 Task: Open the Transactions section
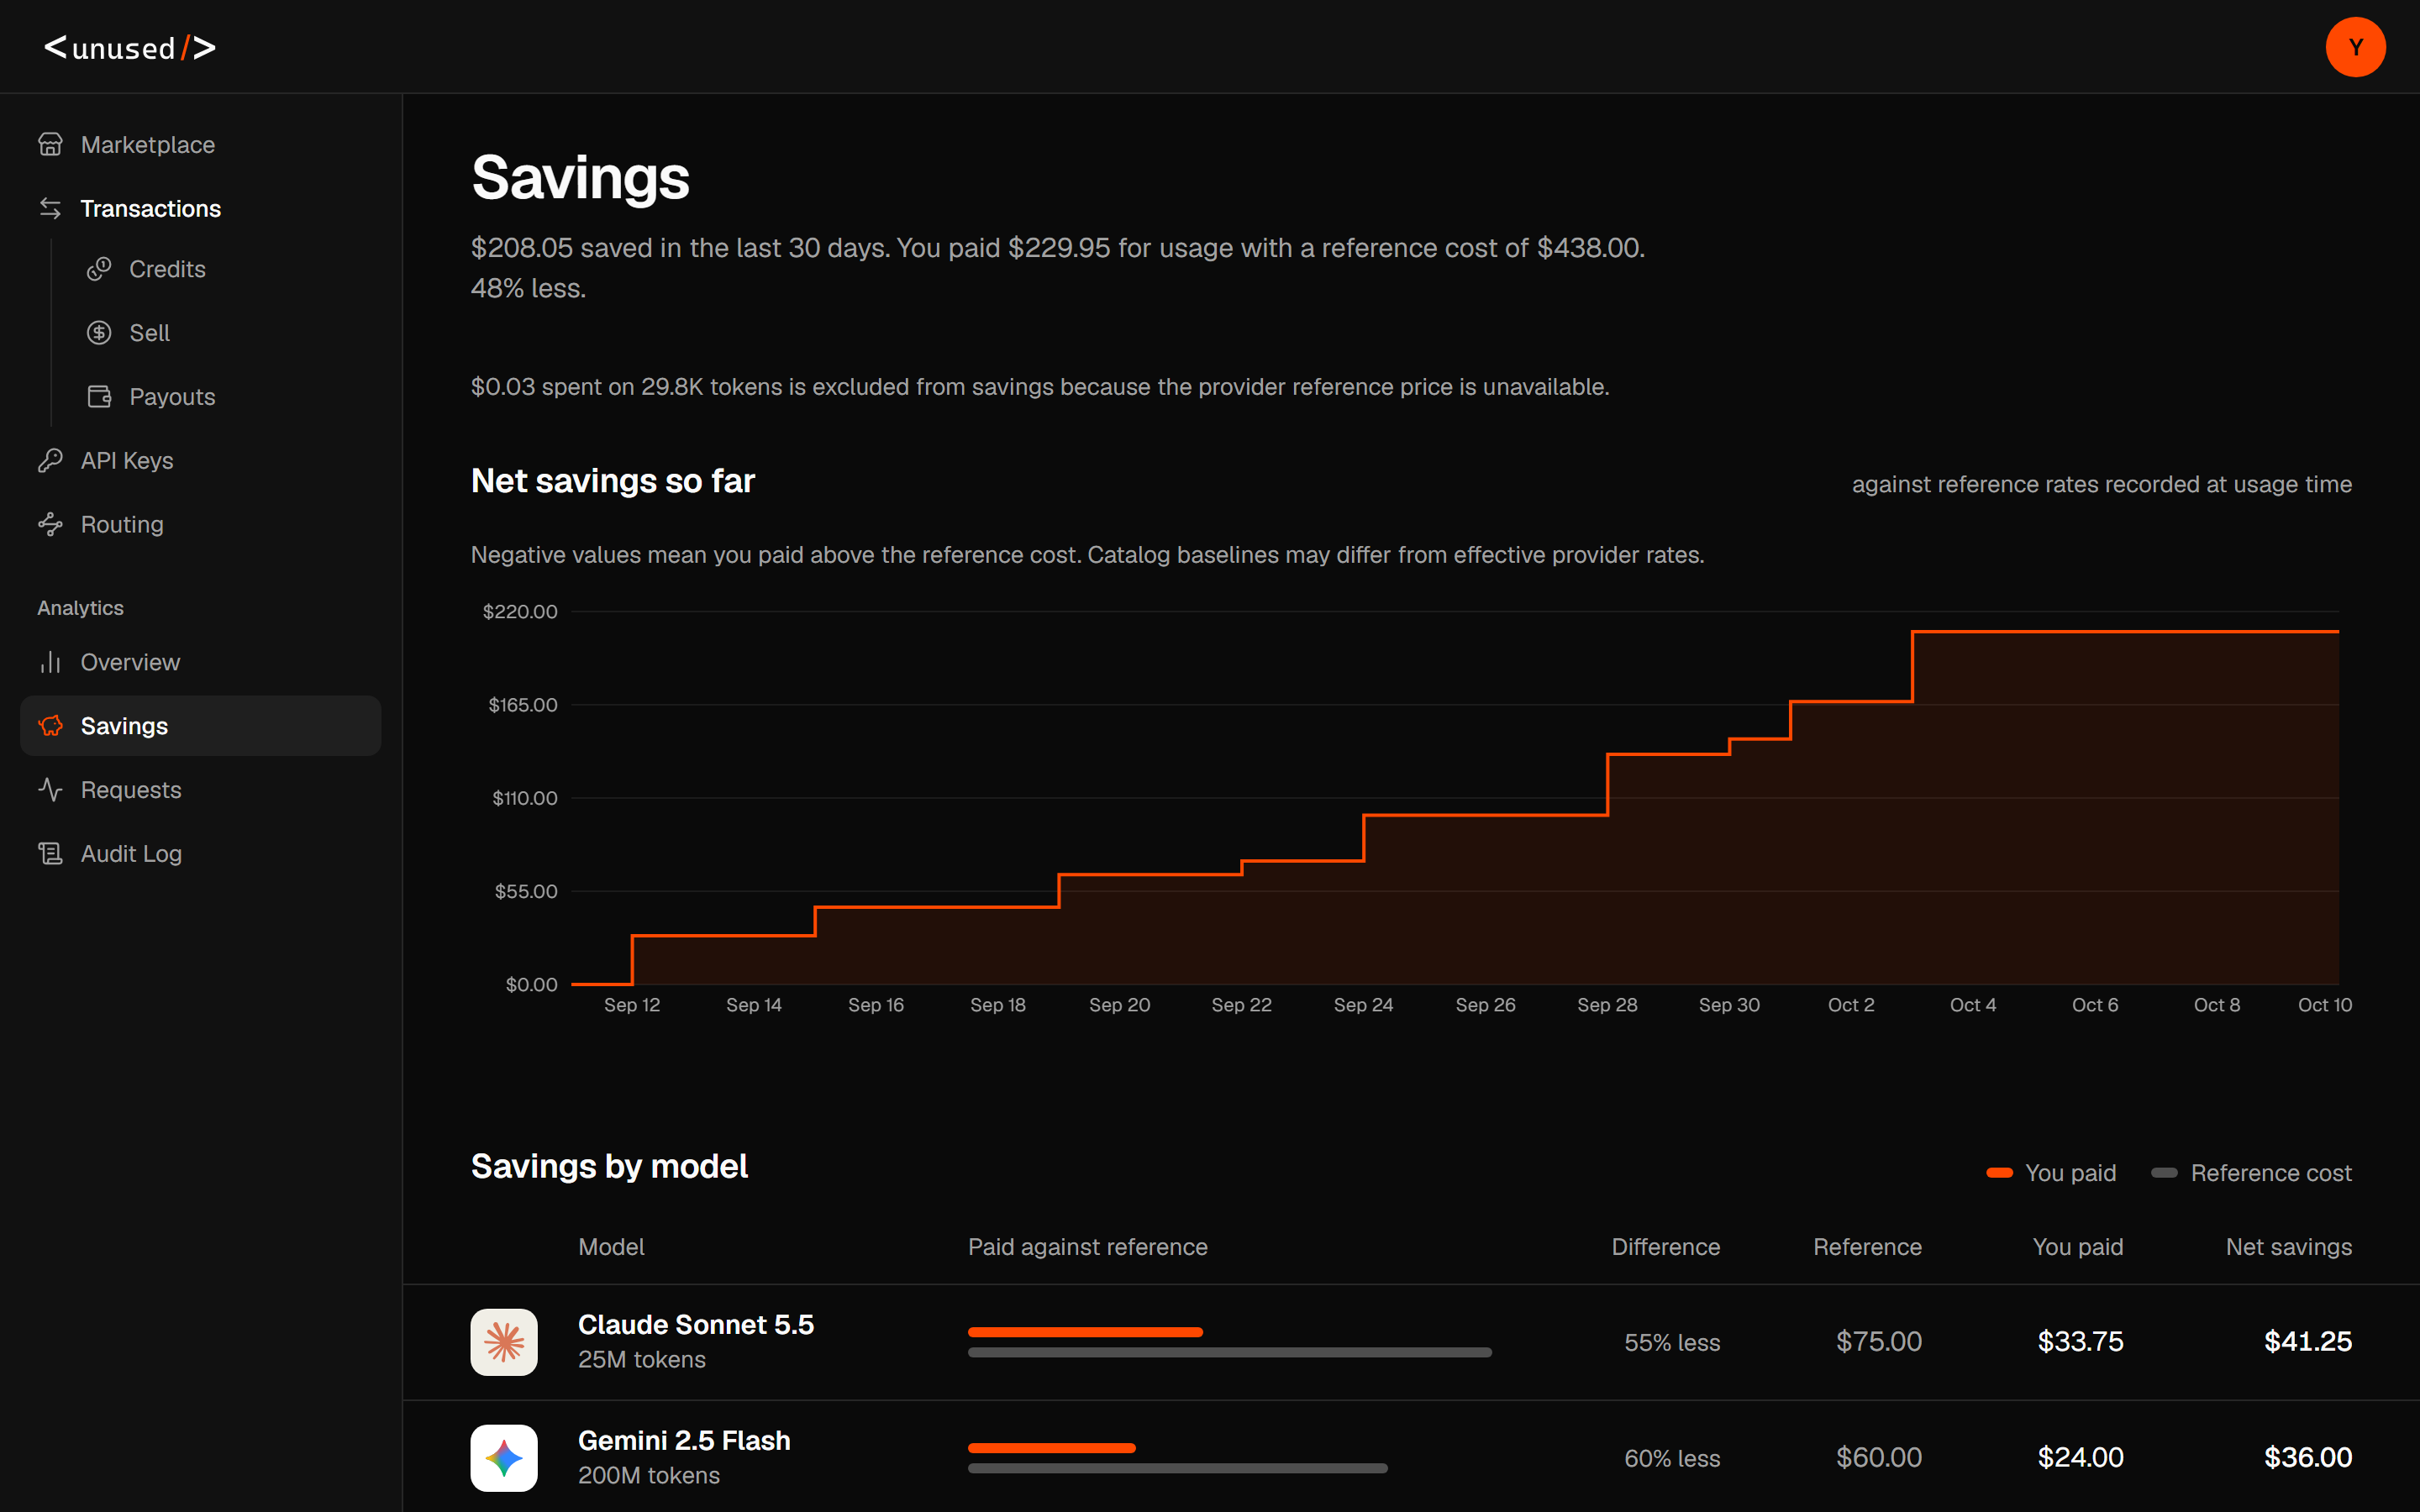click(x=200, y=208)
